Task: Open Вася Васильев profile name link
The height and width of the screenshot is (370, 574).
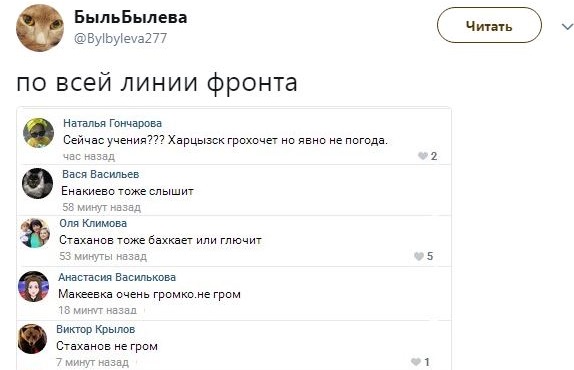Action: click(x=101, y=174)
